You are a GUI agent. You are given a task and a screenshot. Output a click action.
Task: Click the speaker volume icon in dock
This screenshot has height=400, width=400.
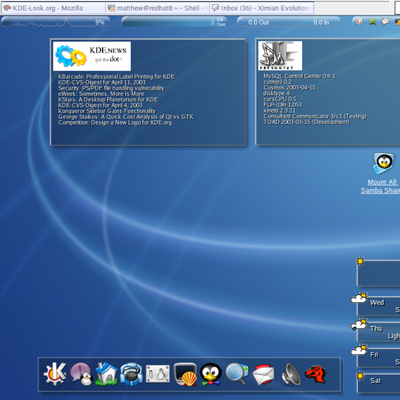point(291,374)
